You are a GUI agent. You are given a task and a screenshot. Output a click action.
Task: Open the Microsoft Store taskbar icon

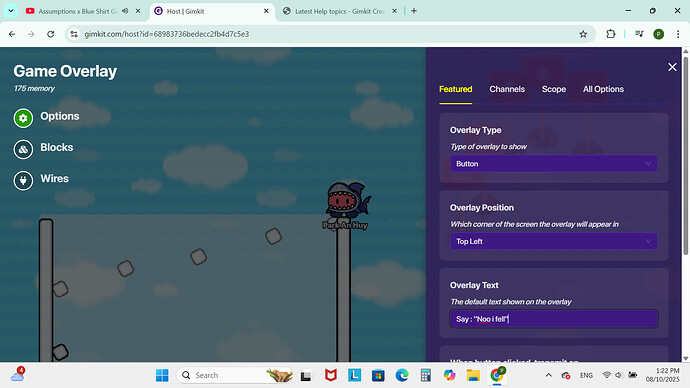(x=378, y=375)
